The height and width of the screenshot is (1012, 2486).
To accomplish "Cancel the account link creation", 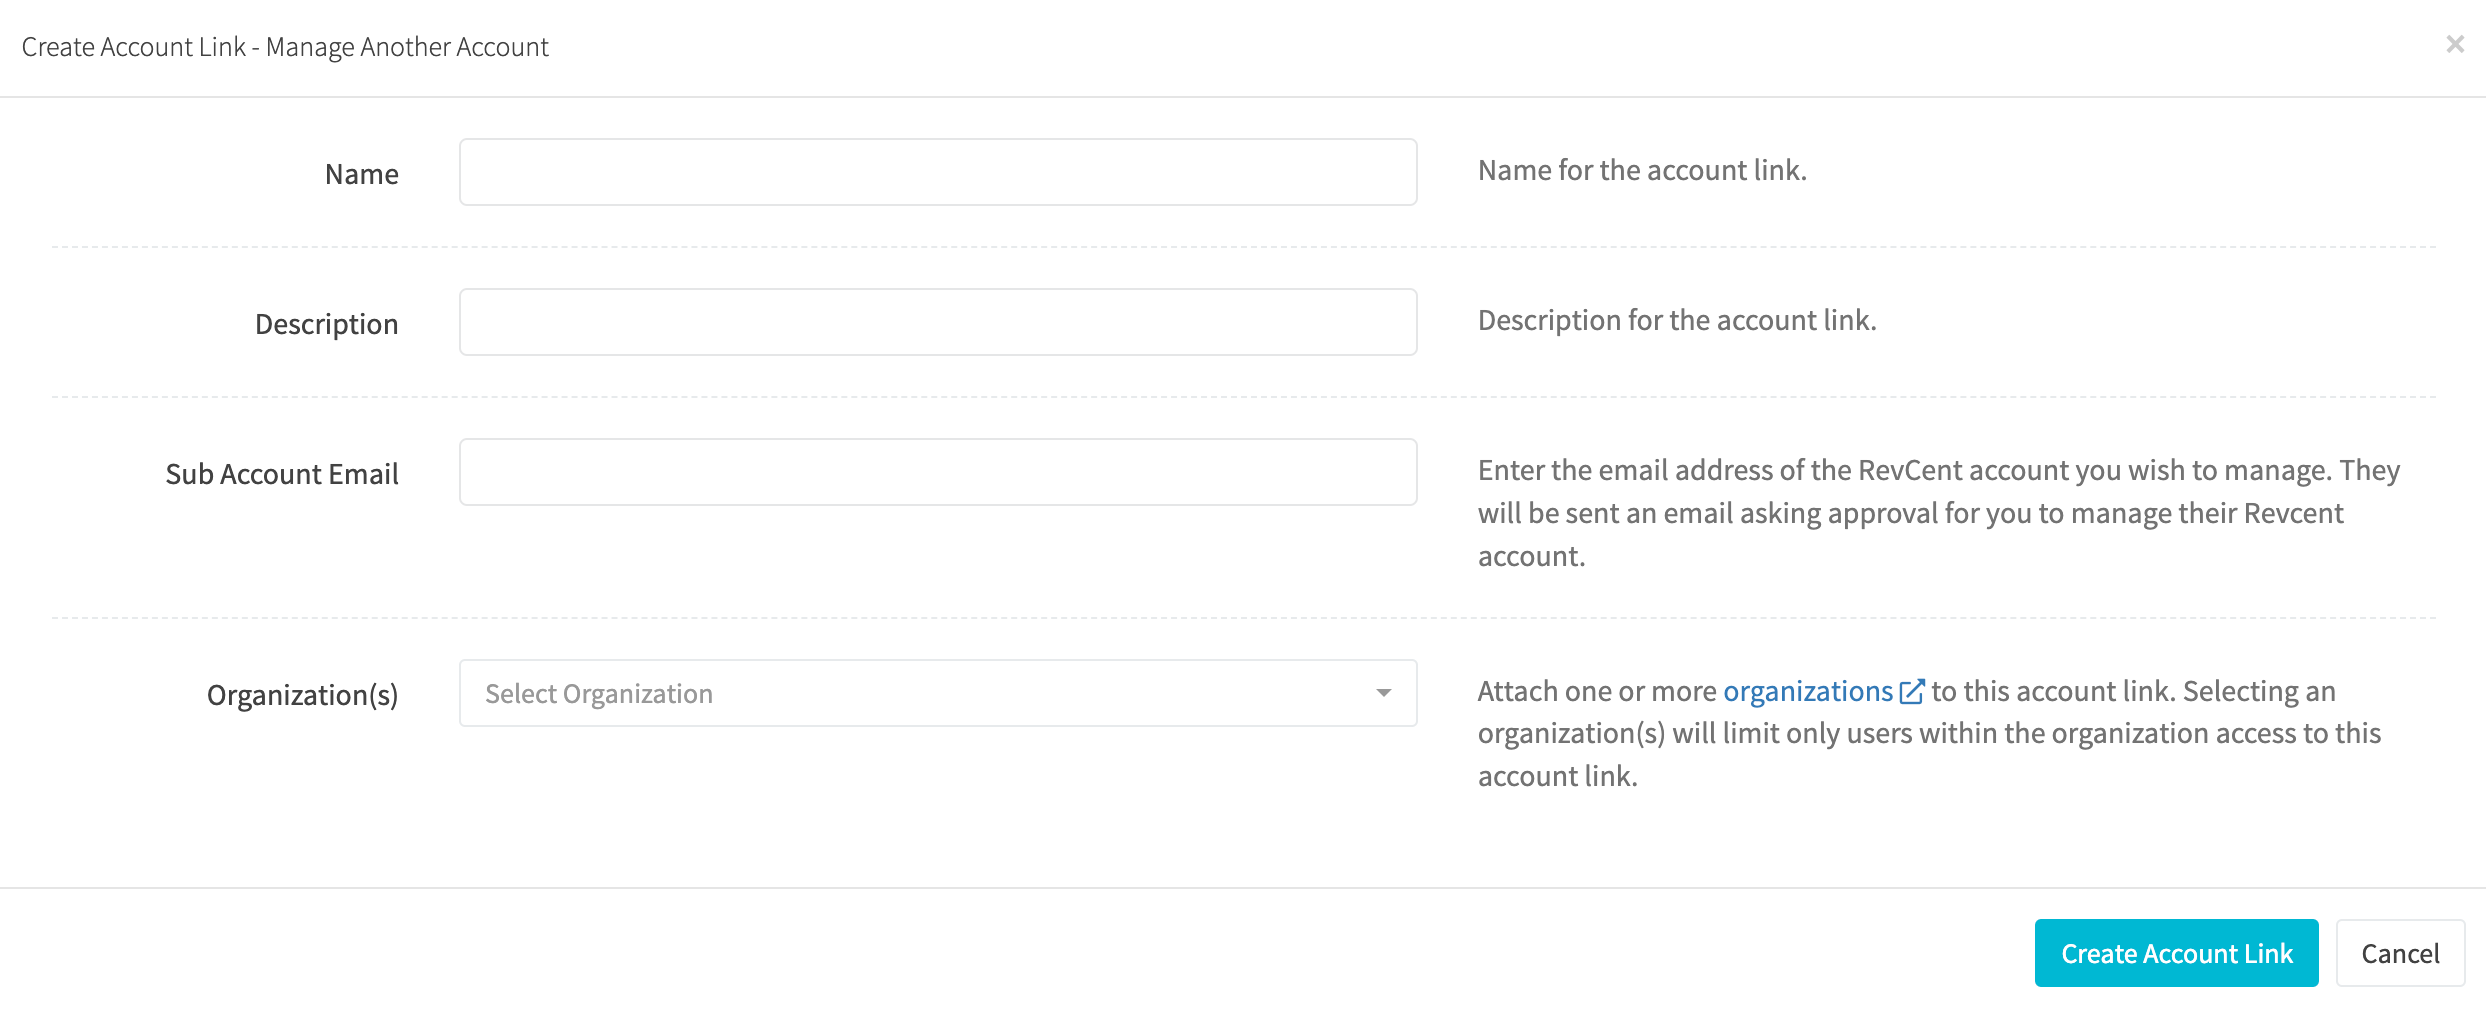I will point(2400,953).
